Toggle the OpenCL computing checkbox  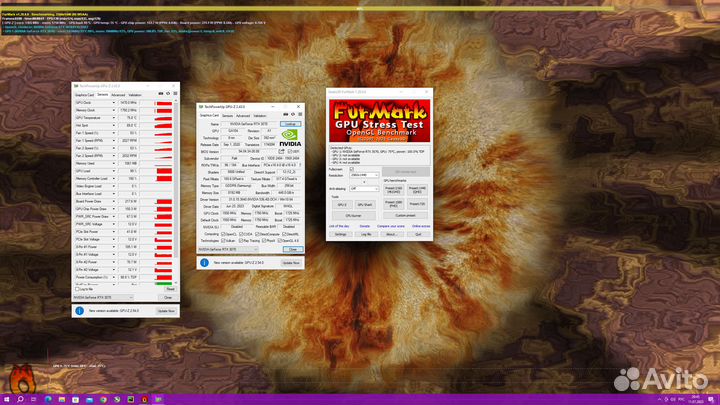coord(224,234)
